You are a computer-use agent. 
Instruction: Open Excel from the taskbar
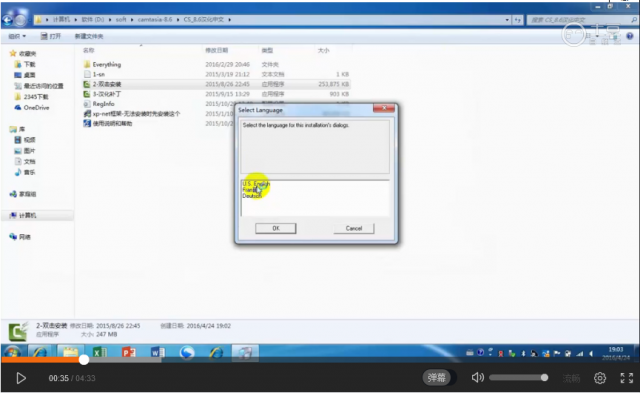click(100, 352)
